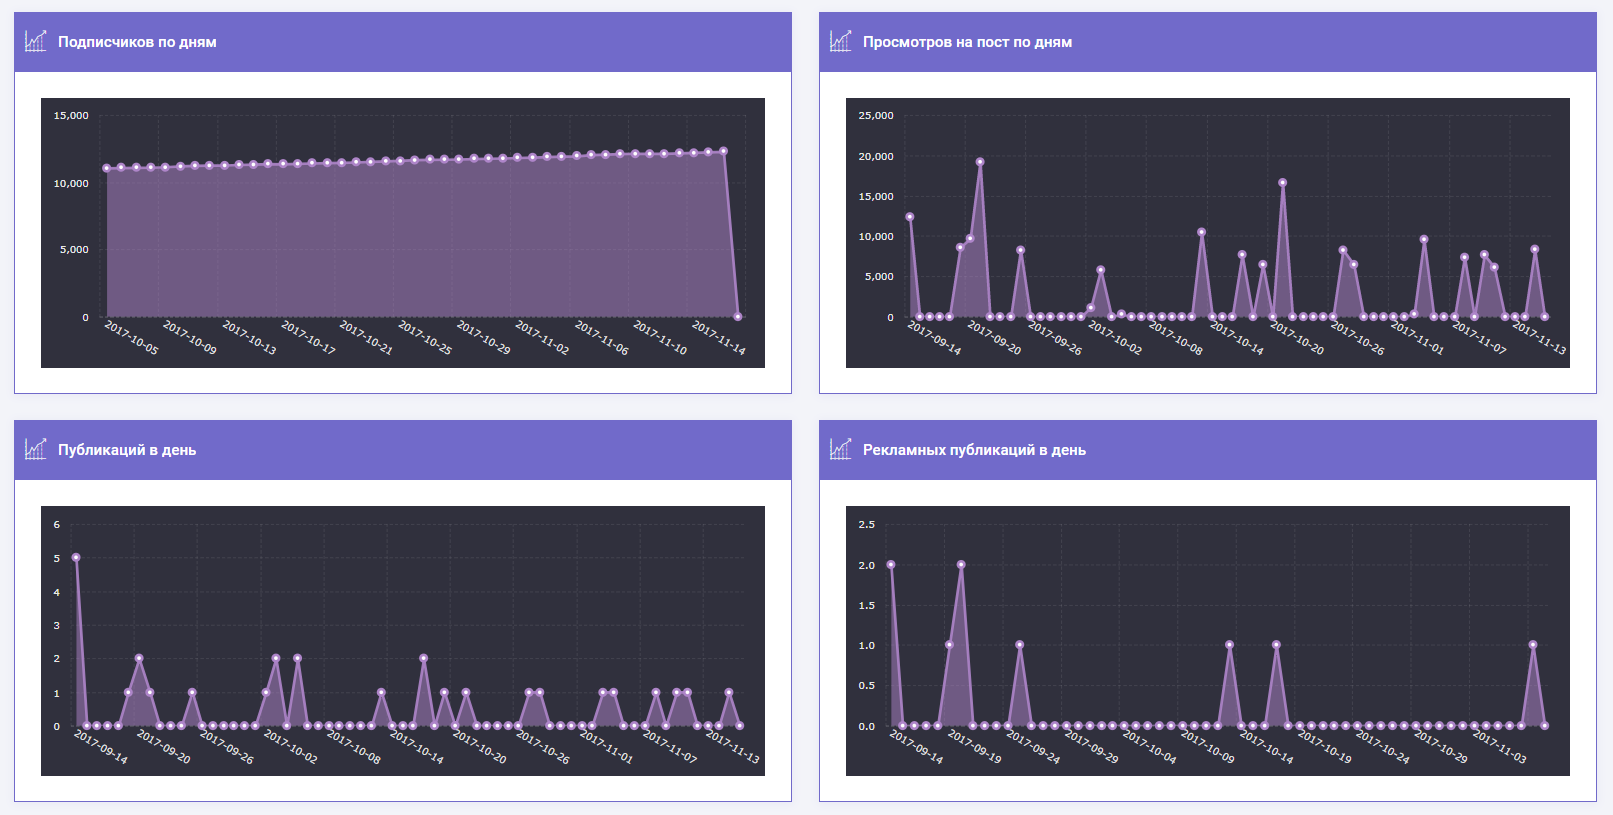
Task: Select the Публикаций в день panel title
Action: (x=127, y=450)
